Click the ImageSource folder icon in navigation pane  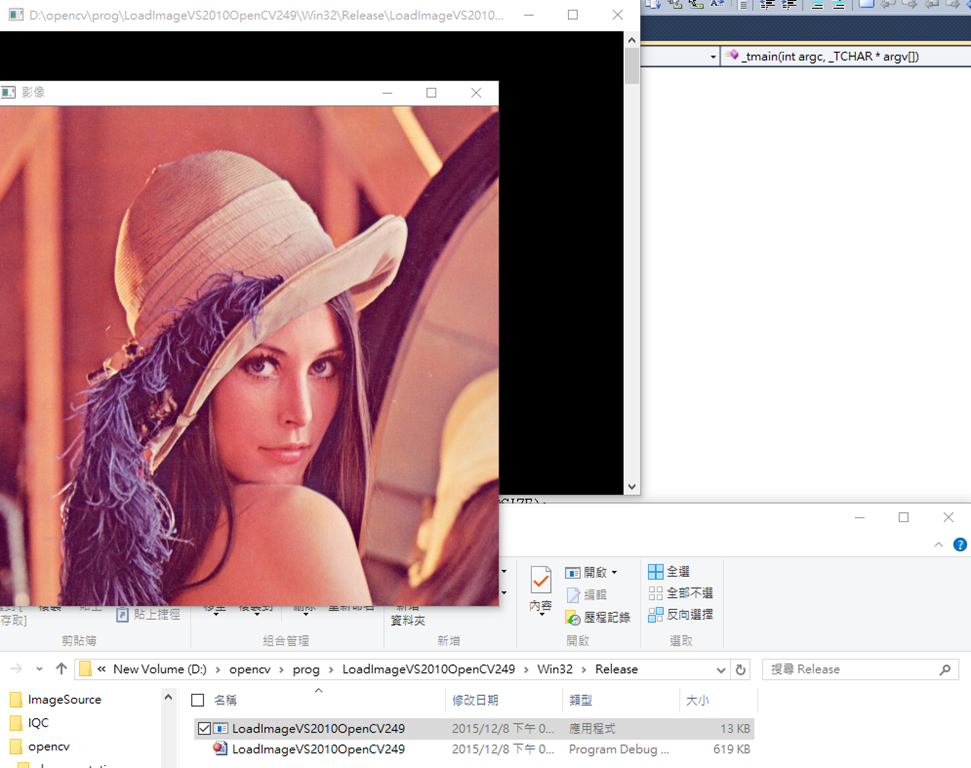click(x=17, y=700)
